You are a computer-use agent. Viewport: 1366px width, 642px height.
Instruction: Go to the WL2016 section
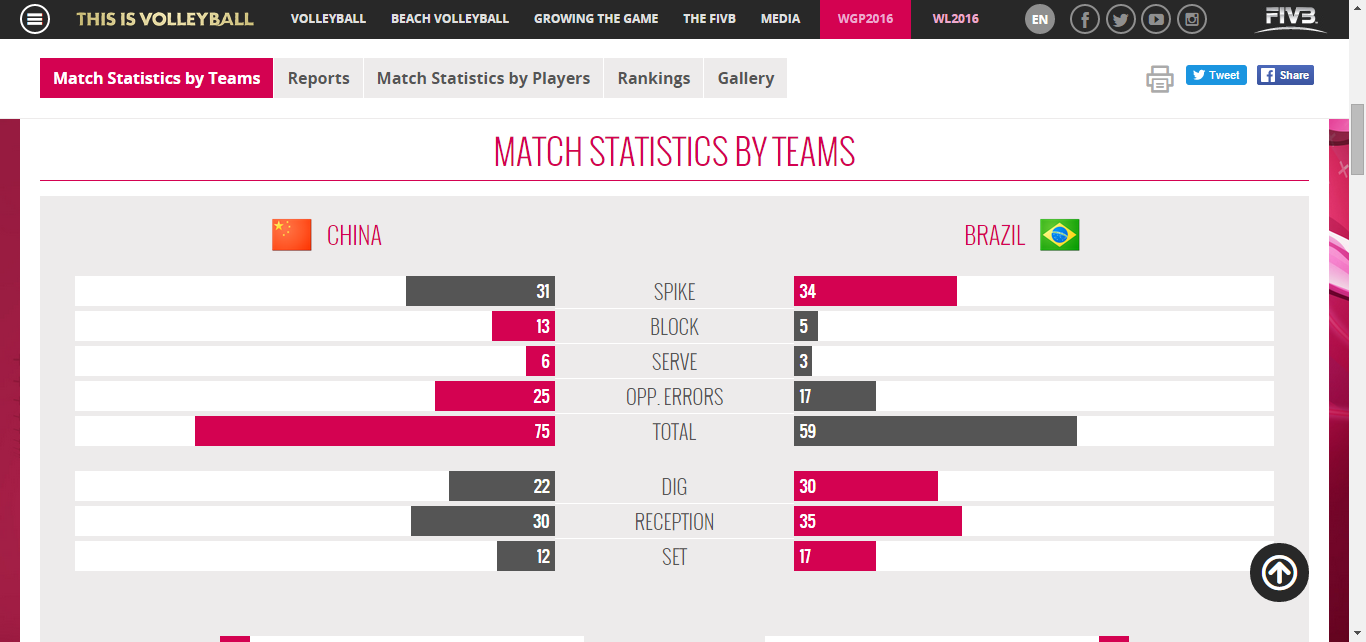(955, 19)
